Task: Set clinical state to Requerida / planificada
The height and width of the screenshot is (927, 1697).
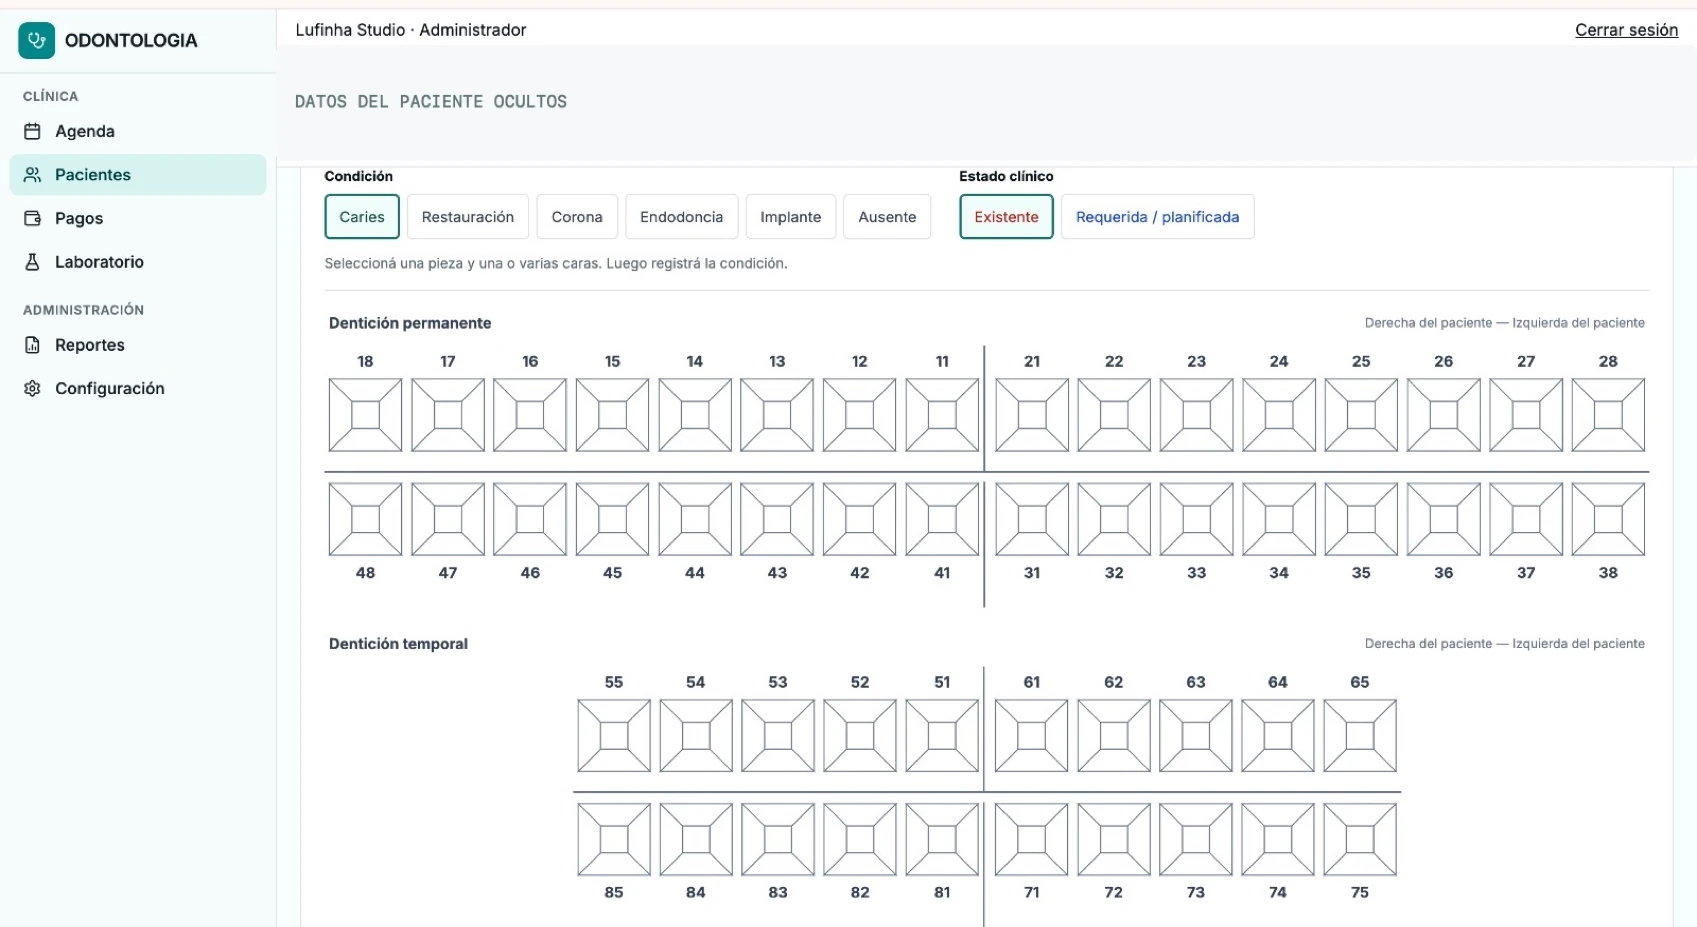Action: [1157, 217]
